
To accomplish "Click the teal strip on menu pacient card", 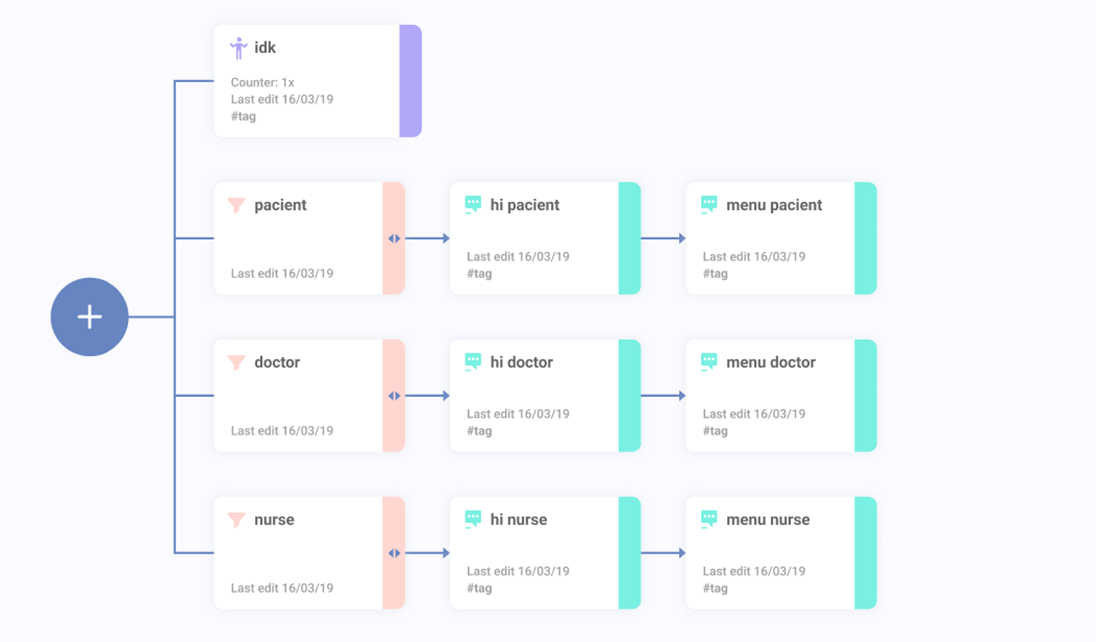I will 865,239.
